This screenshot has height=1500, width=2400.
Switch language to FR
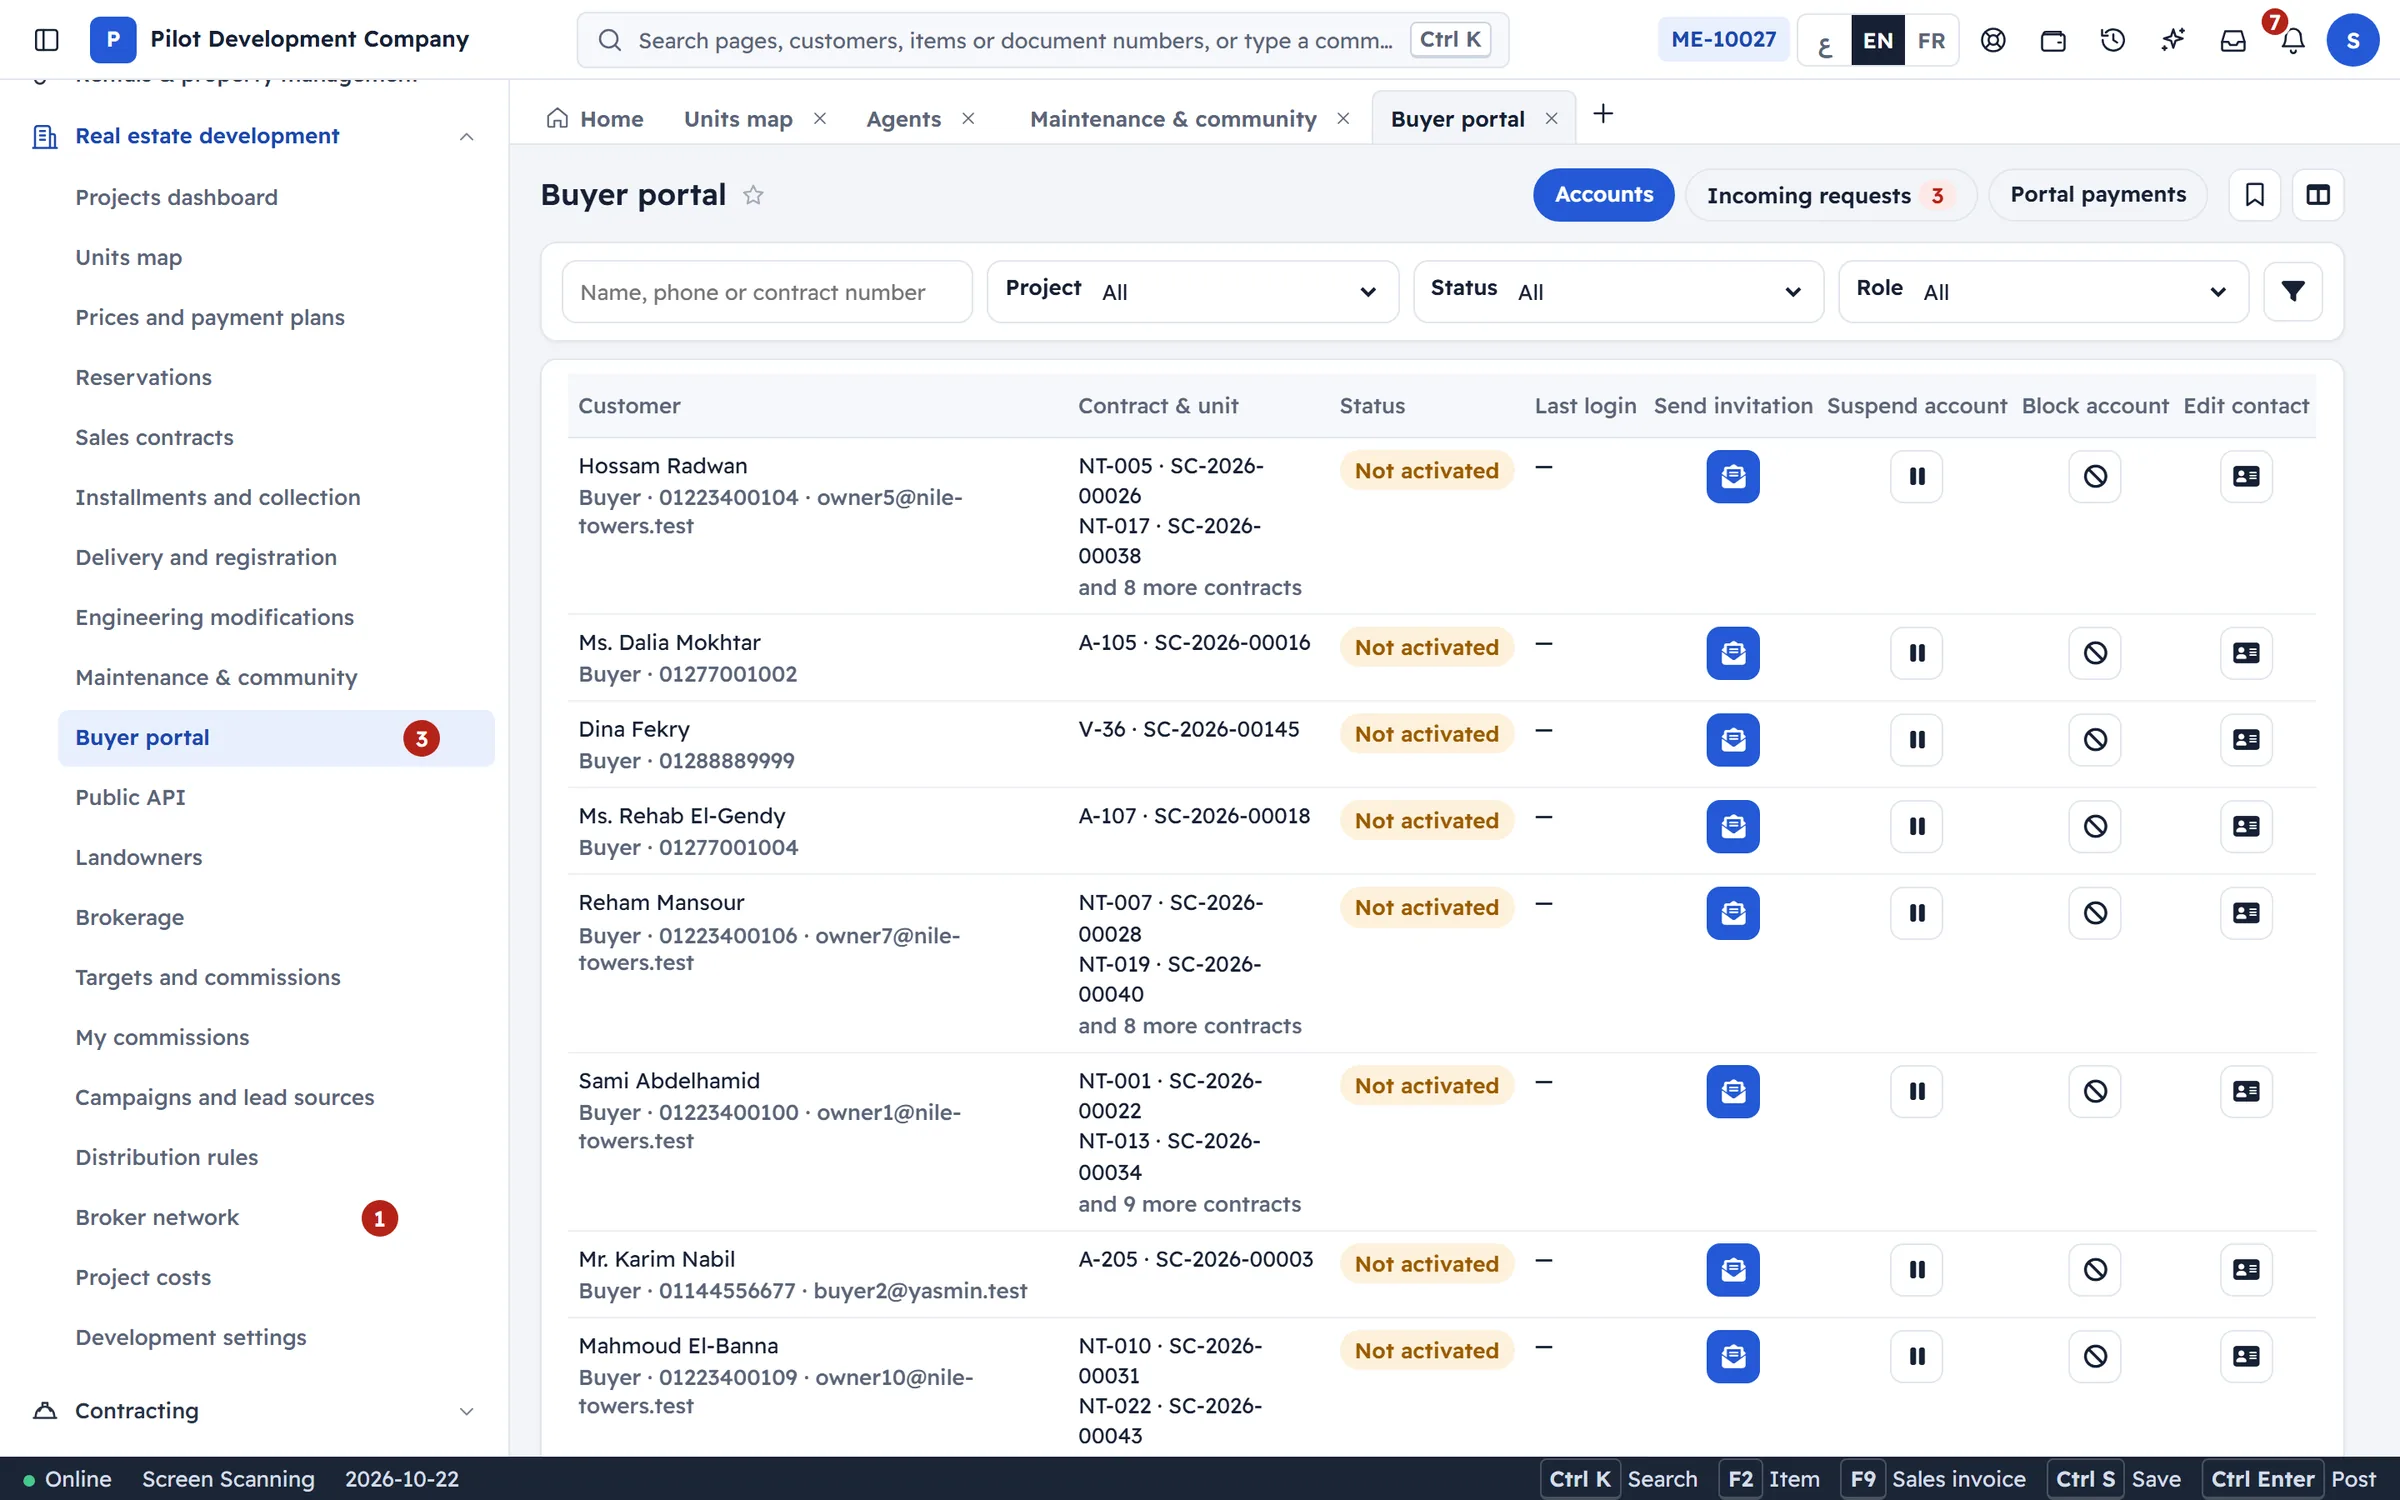pyautogui.click(x=1931, y=40)
